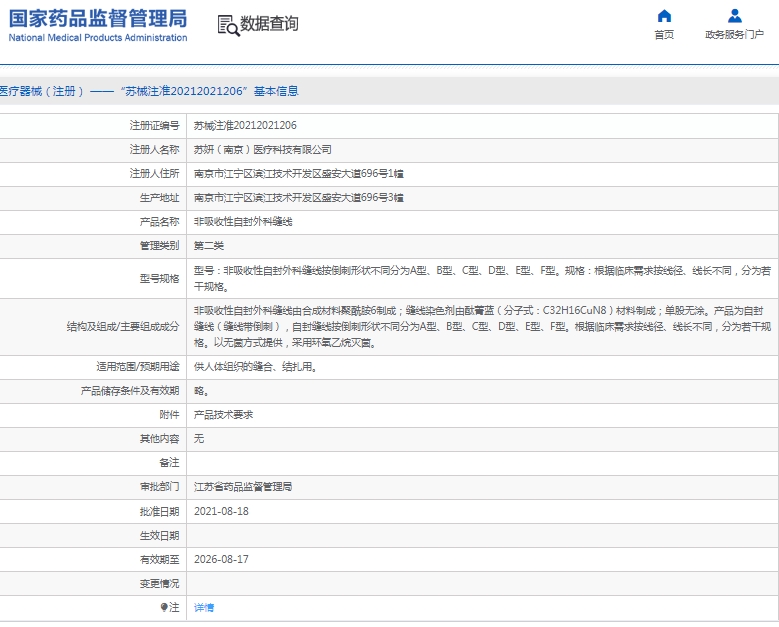Click the 审批部门 row label

pyautogui.click(x=159, y=486)
